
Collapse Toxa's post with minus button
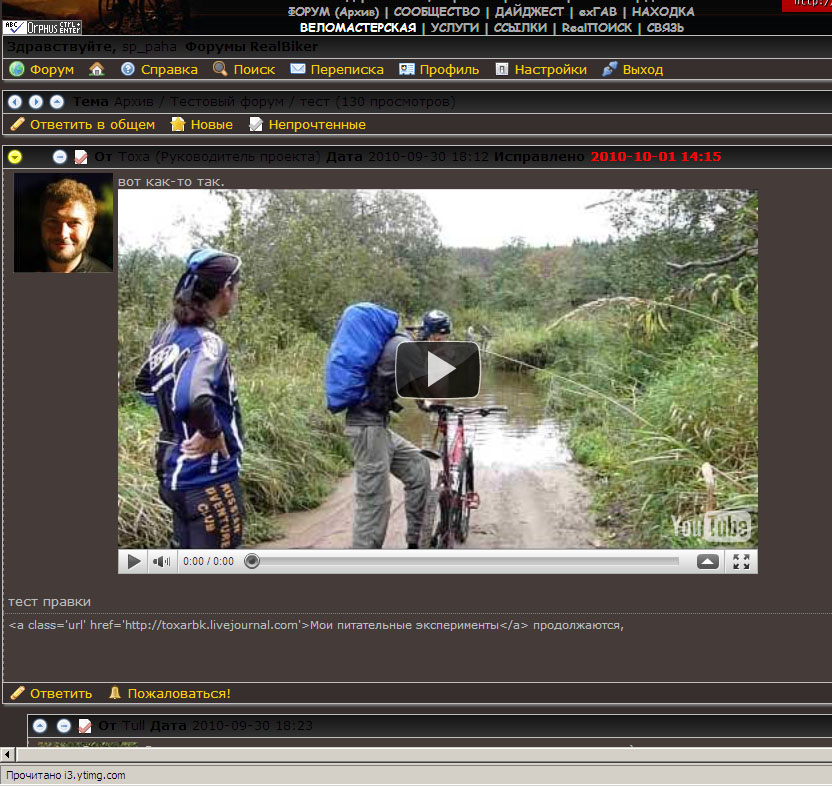pos(60,157)
